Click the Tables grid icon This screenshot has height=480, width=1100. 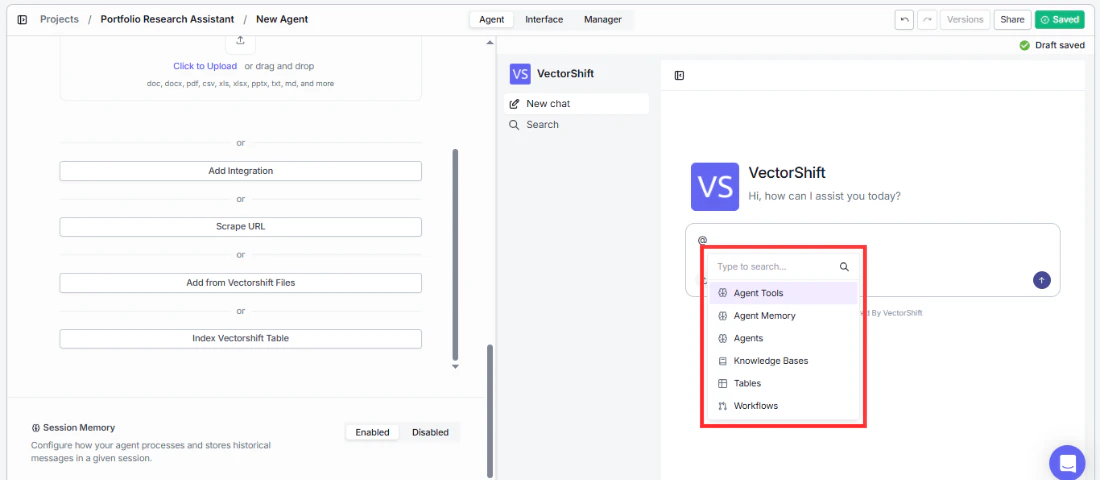pyautogui.click(x=723, y=383)
